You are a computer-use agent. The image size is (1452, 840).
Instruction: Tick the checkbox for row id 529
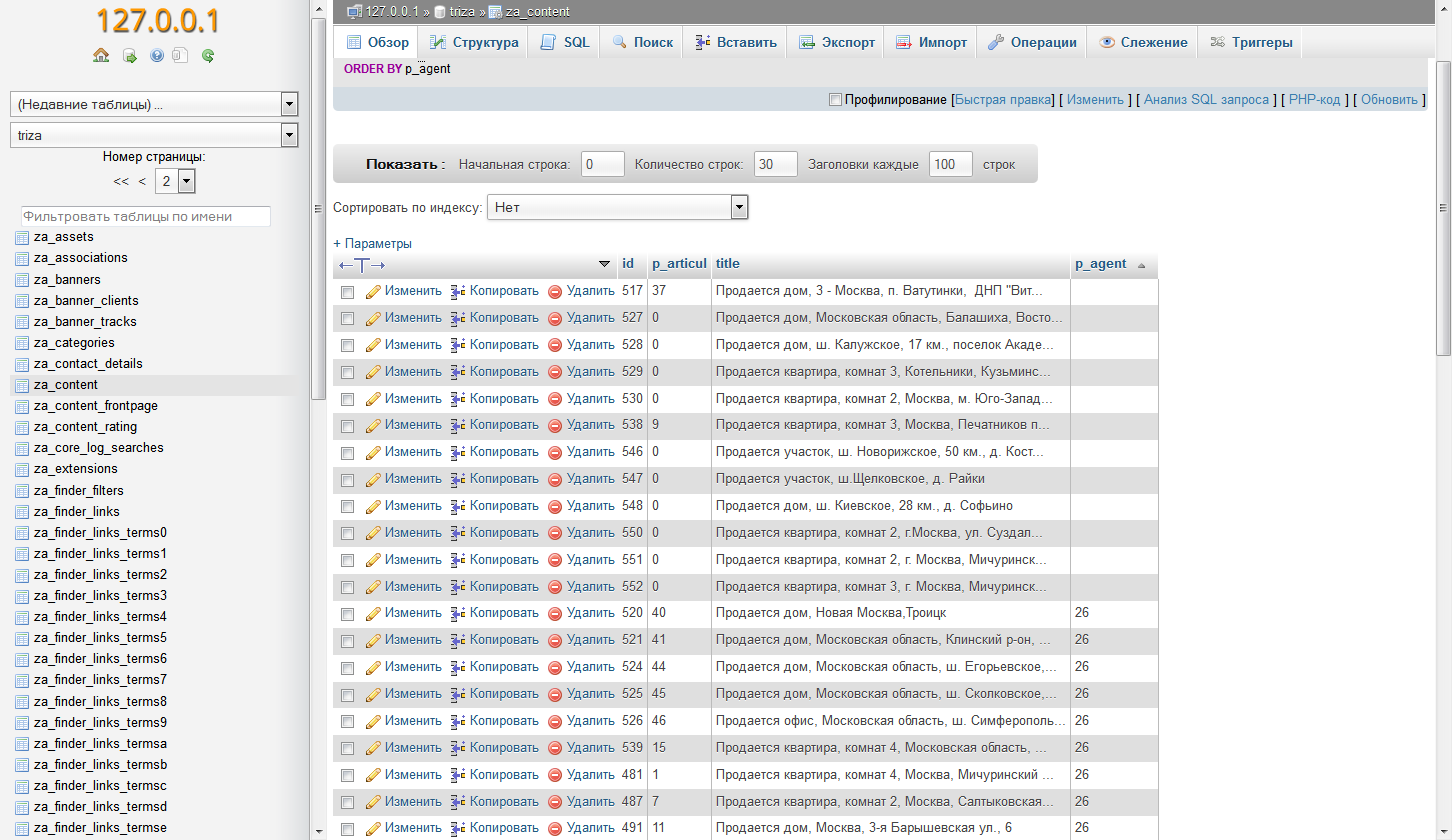tap(347, 372)
